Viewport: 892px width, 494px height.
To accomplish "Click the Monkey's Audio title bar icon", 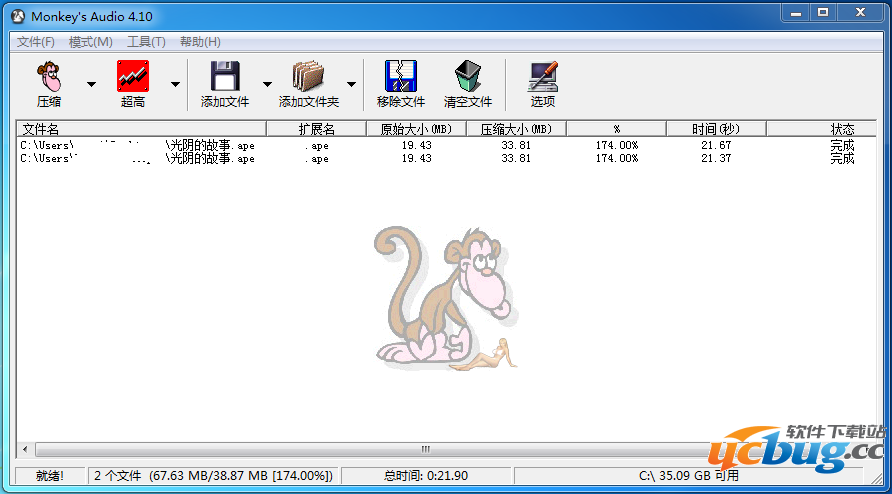I will pos(17,17).
